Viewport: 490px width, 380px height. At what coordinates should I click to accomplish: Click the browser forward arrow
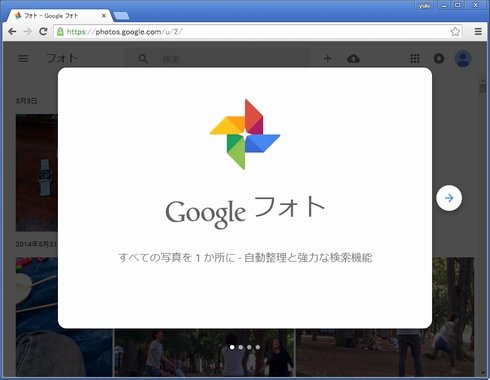tap(28, 32)
